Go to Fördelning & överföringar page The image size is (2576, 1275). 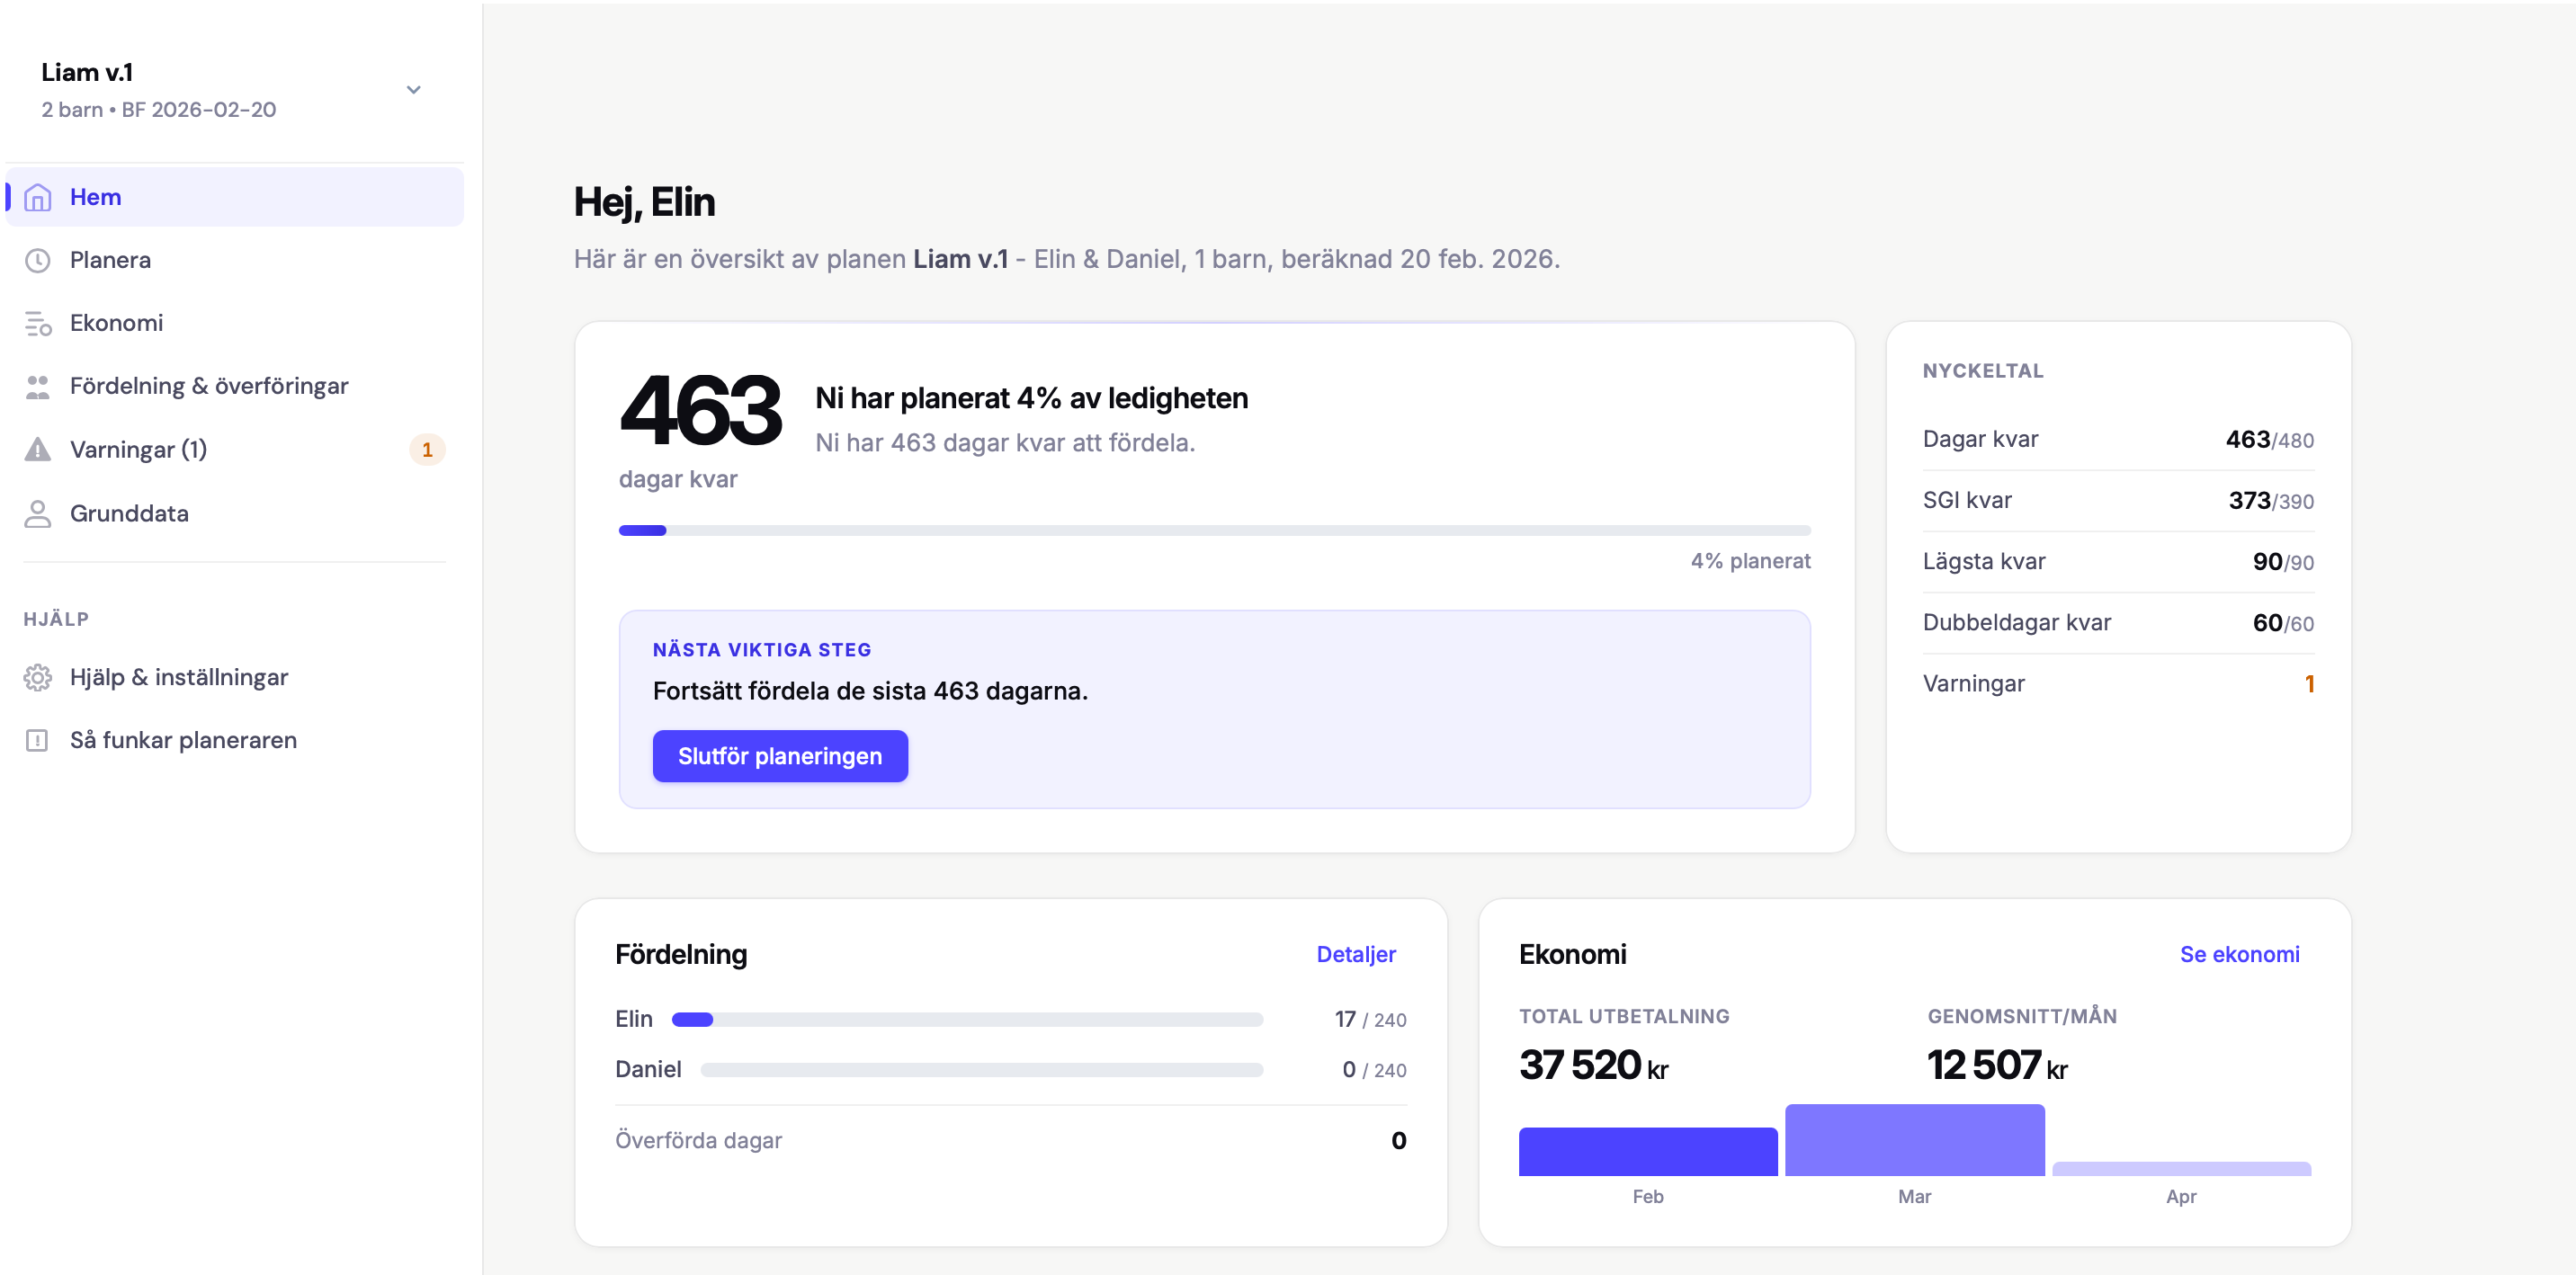click(209, 386)
